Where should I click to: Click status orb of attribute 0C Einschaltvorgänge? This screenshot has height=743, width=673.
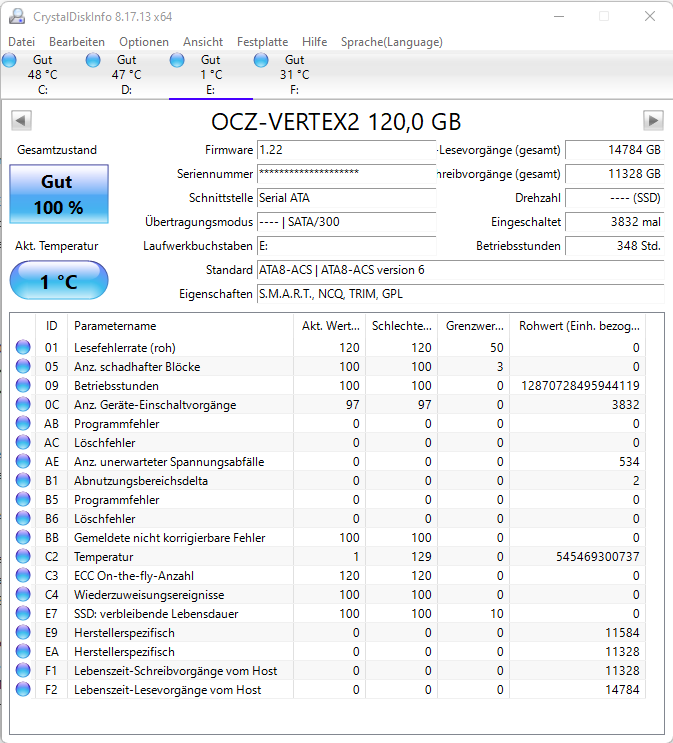tap(23, 404)
